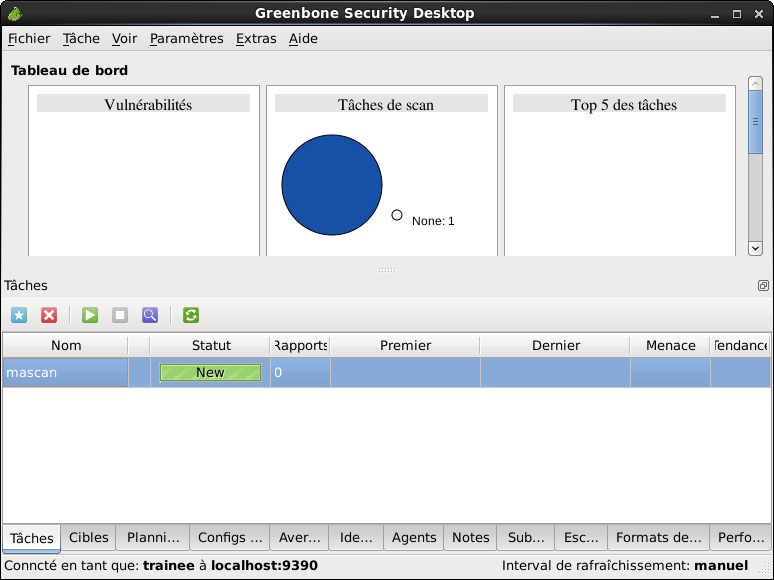Open the Paramètres menu
This screenshot has width=774, height=580.
(186, 39)
